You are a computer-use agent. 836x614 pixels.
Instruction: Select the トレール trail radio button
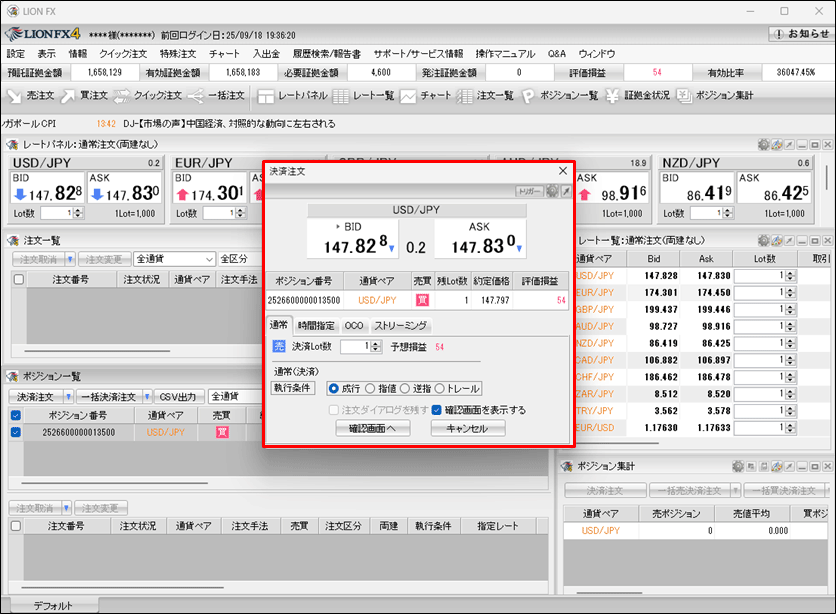tap(440, 389)
